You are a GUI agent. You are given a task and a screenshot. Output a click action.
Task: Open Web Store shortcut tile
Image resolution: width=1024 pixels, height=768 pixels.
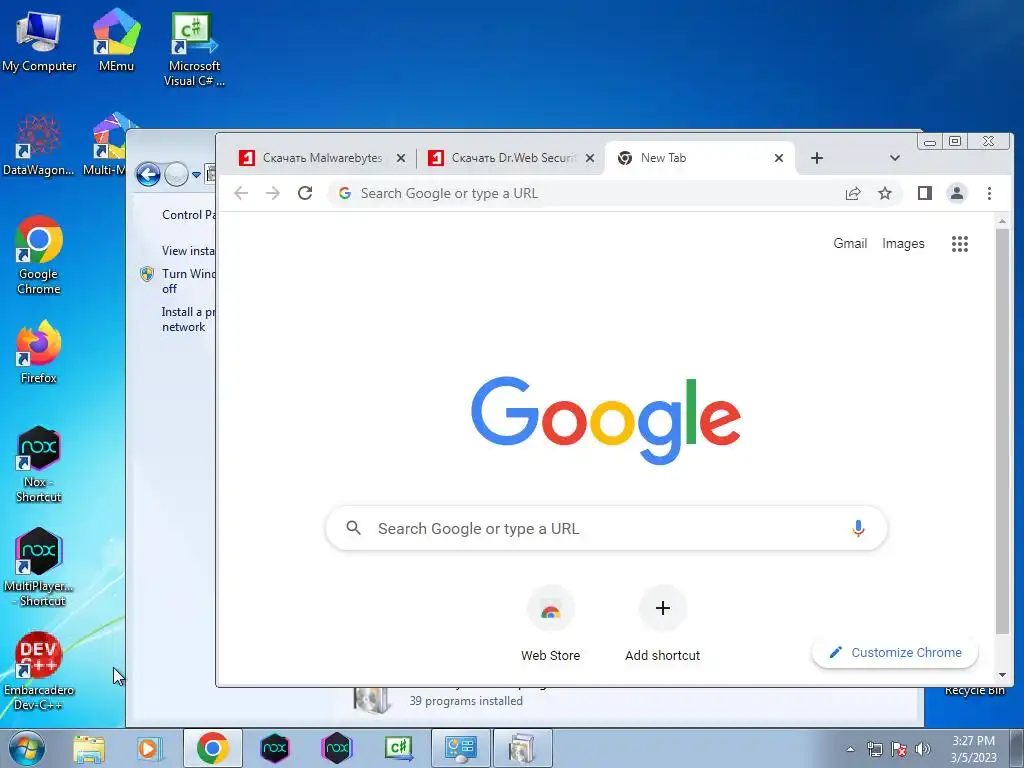551,625
